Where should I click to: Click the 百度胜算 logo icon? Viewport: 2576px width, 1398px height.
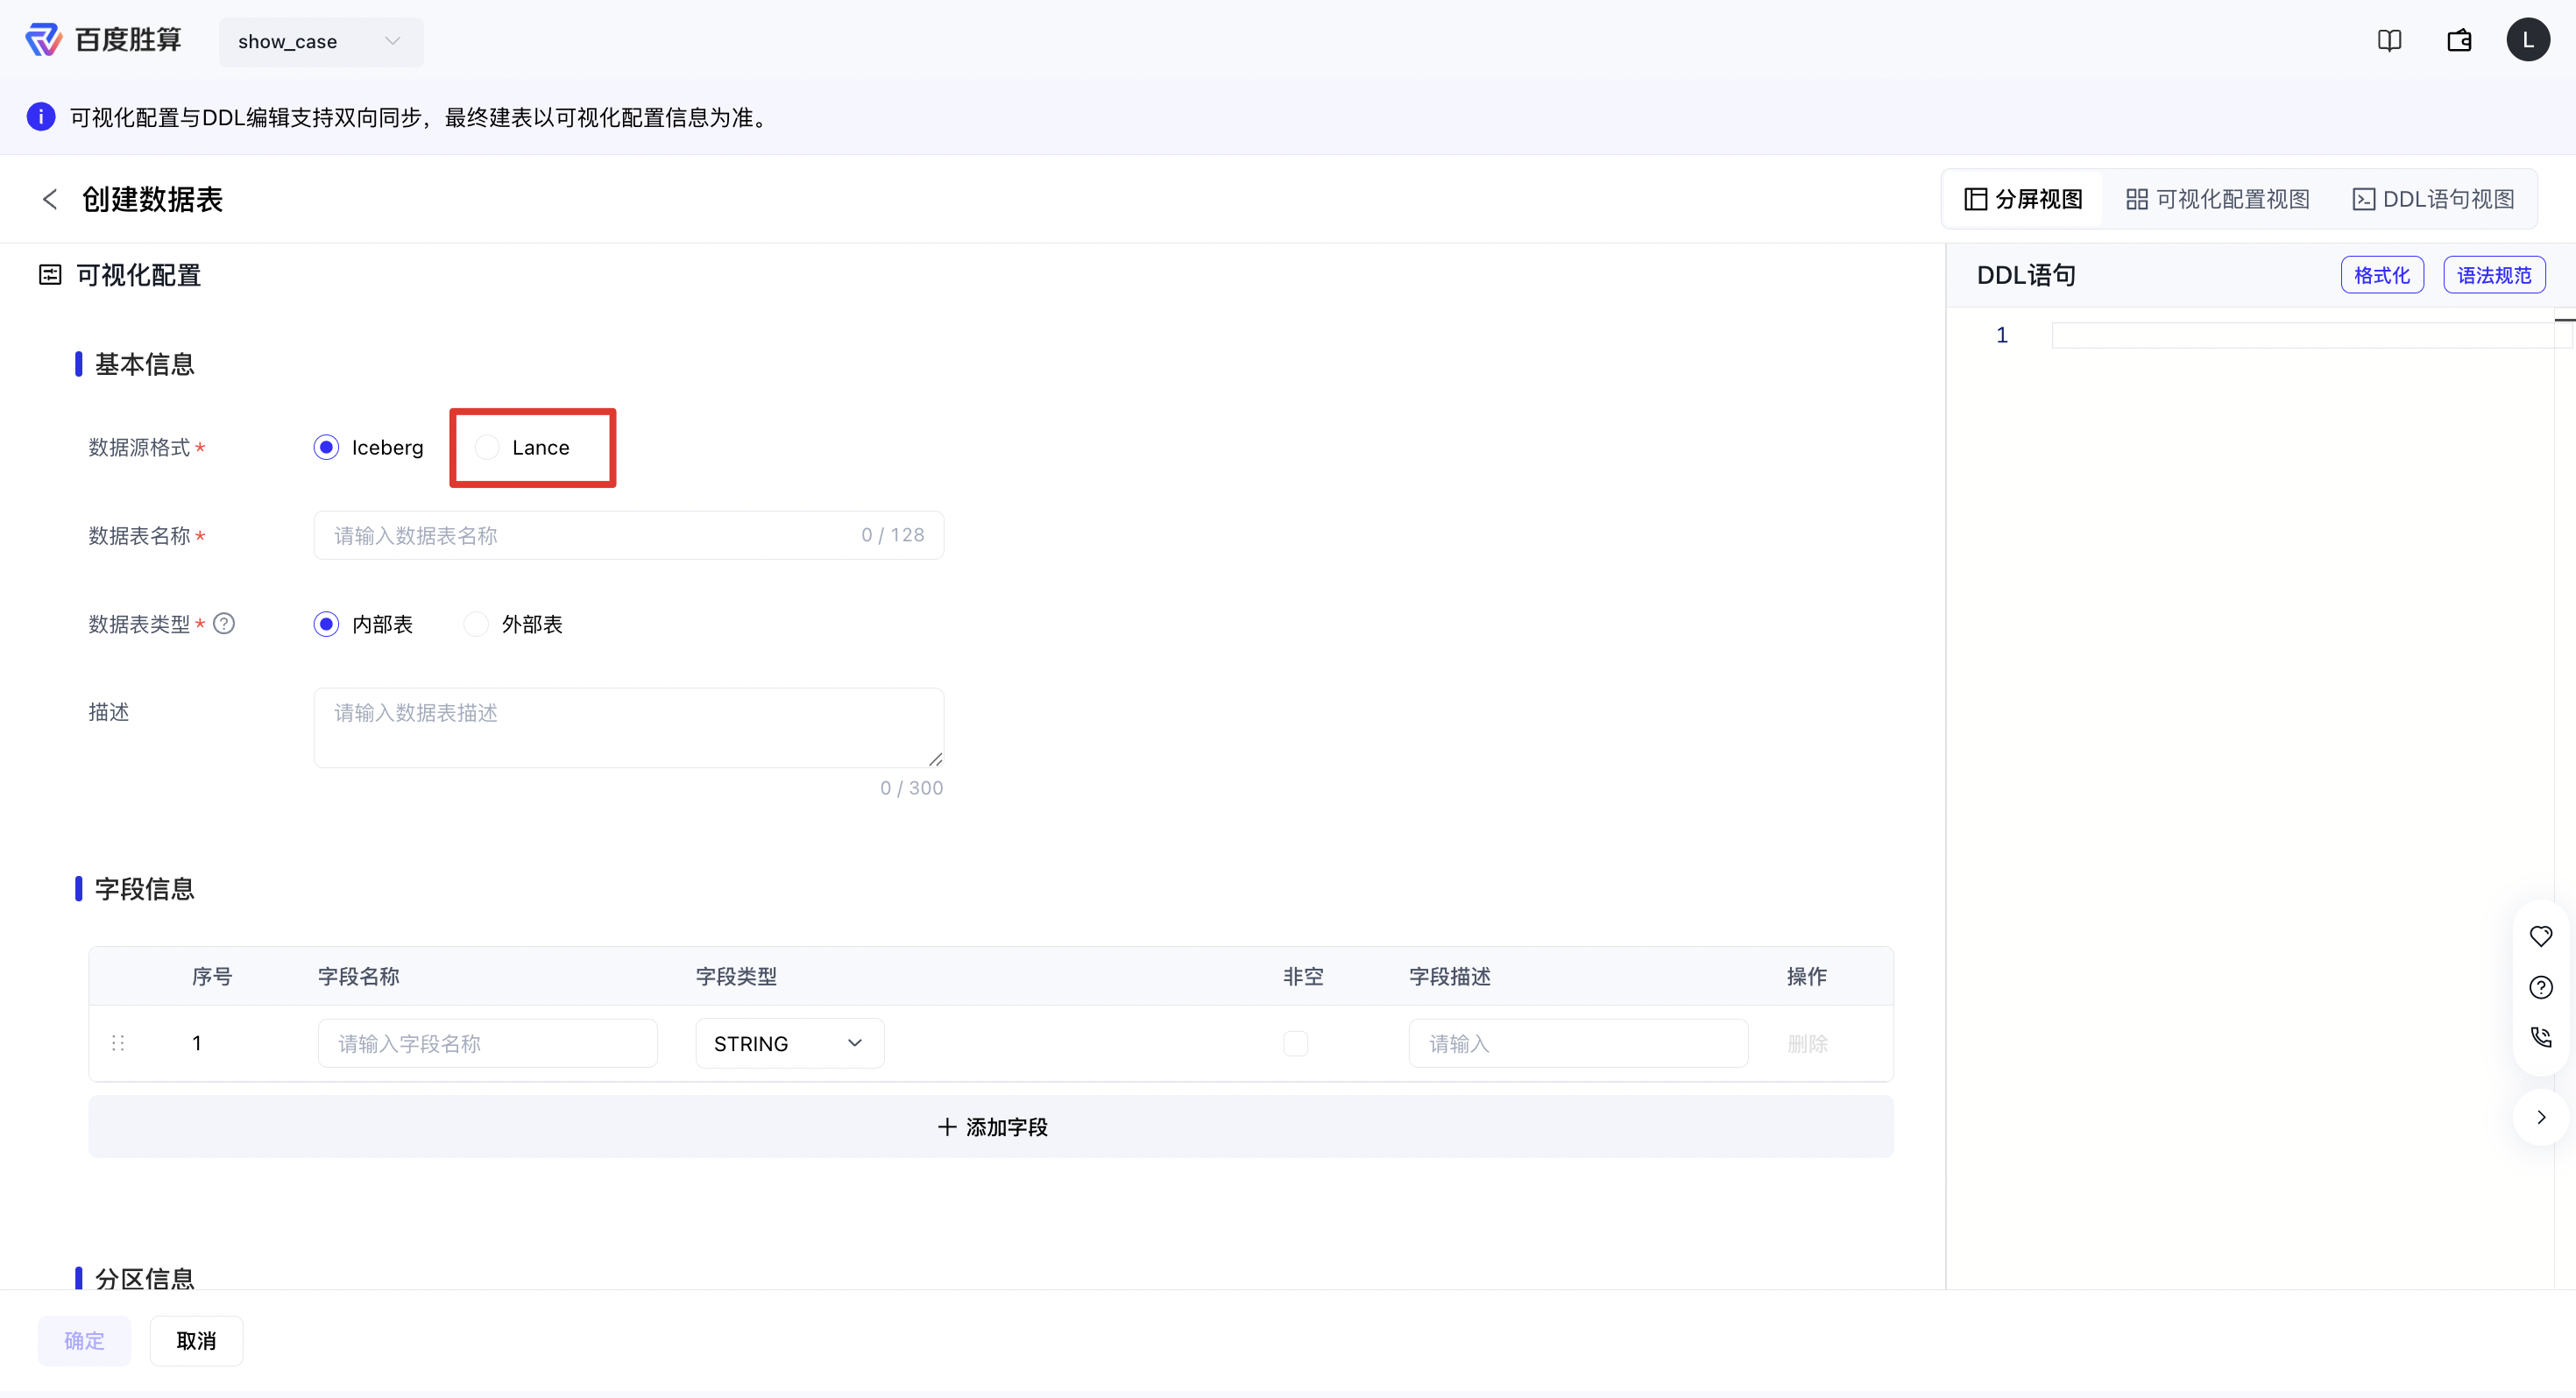tap(43, 40)
